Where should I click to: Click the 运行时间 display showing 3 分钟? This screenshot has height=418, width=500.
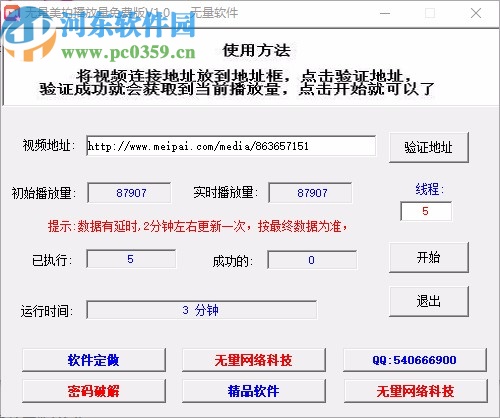point(202,310)
